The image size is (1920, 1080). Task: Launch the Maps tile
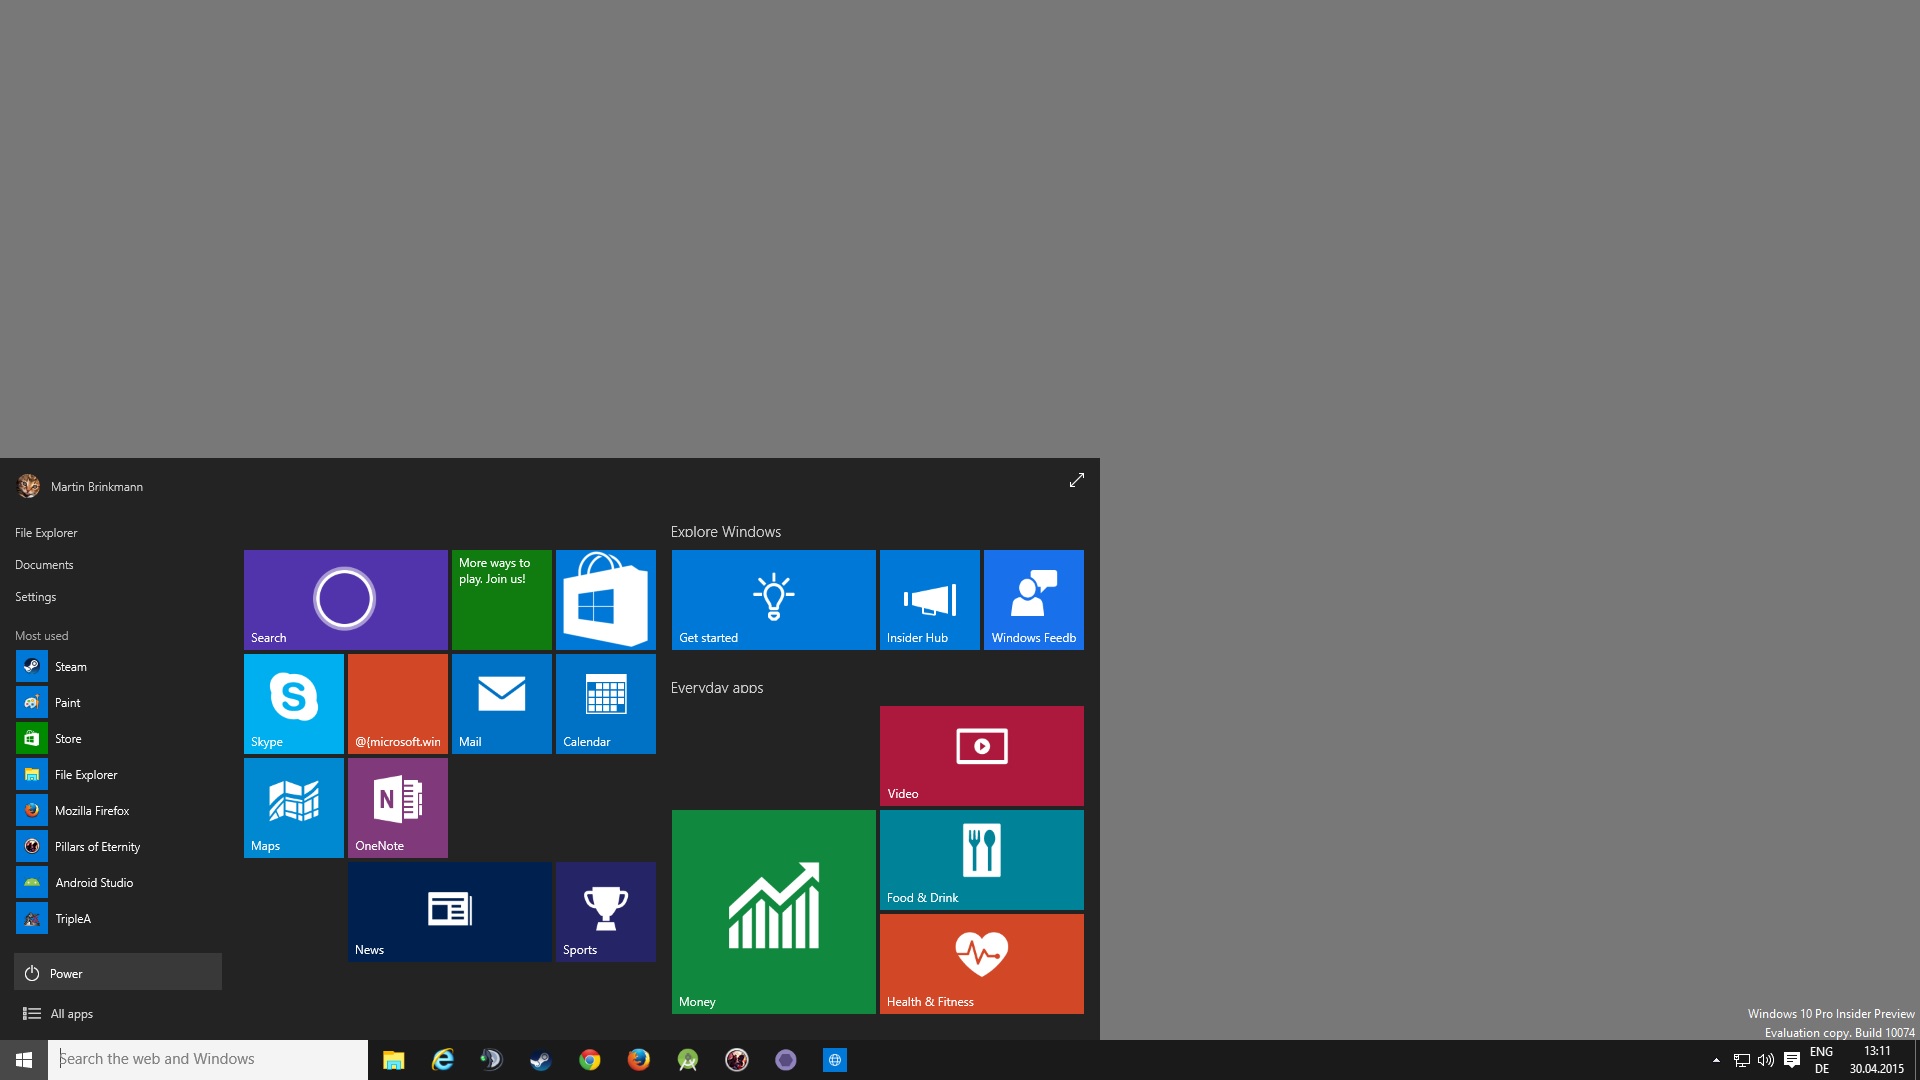(293, 807)
